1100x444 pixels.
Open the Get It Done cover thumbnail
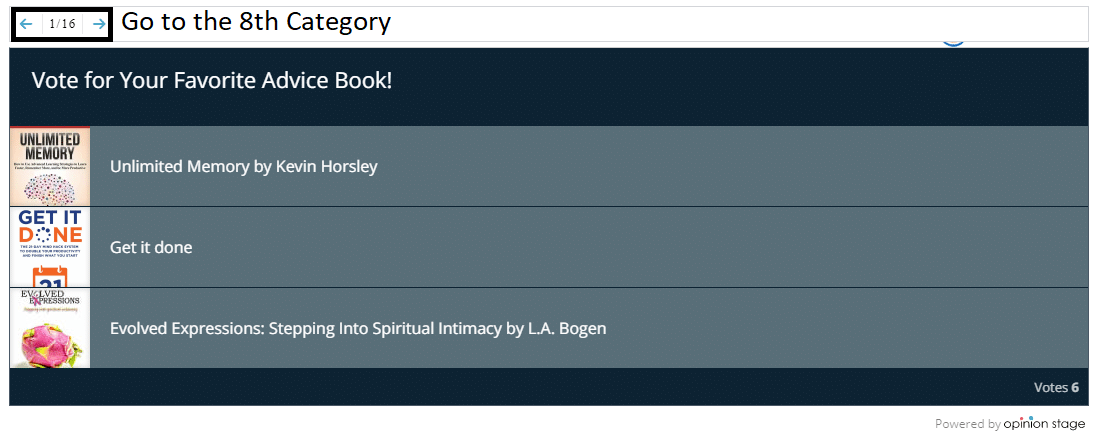tap(50, 247)
